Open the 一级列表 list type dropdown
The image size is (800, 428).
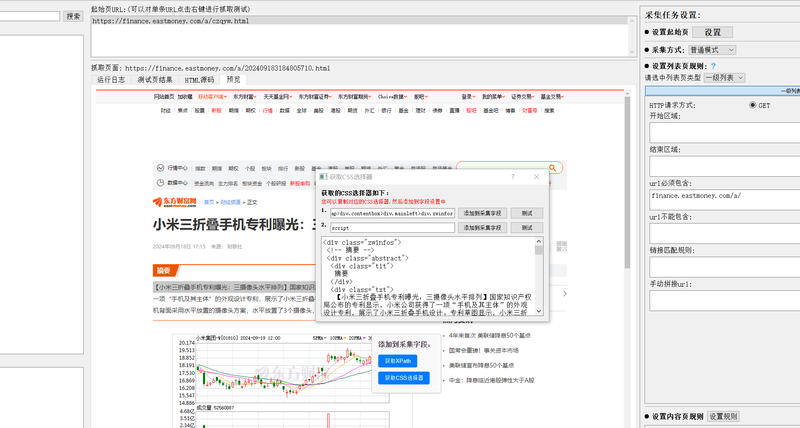click(x=724, y=78)
